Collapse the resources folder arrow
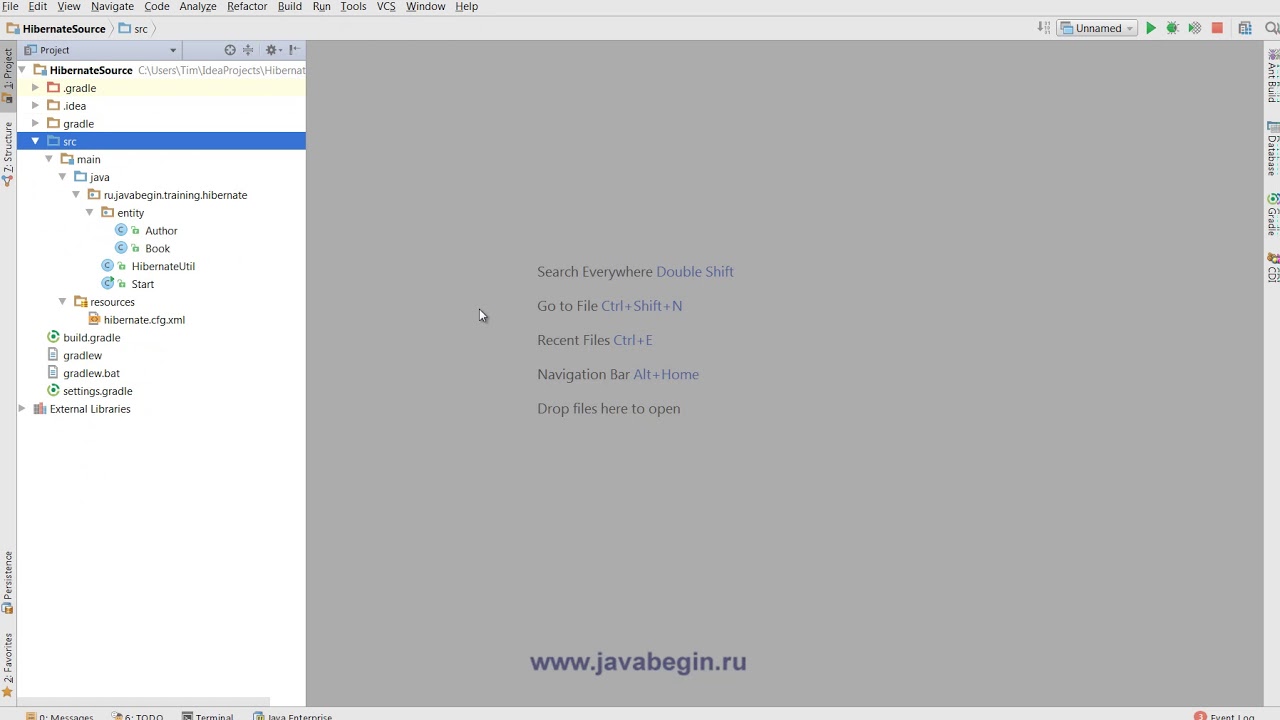Viewport: 1280px width, 720px height. [62, 302]
